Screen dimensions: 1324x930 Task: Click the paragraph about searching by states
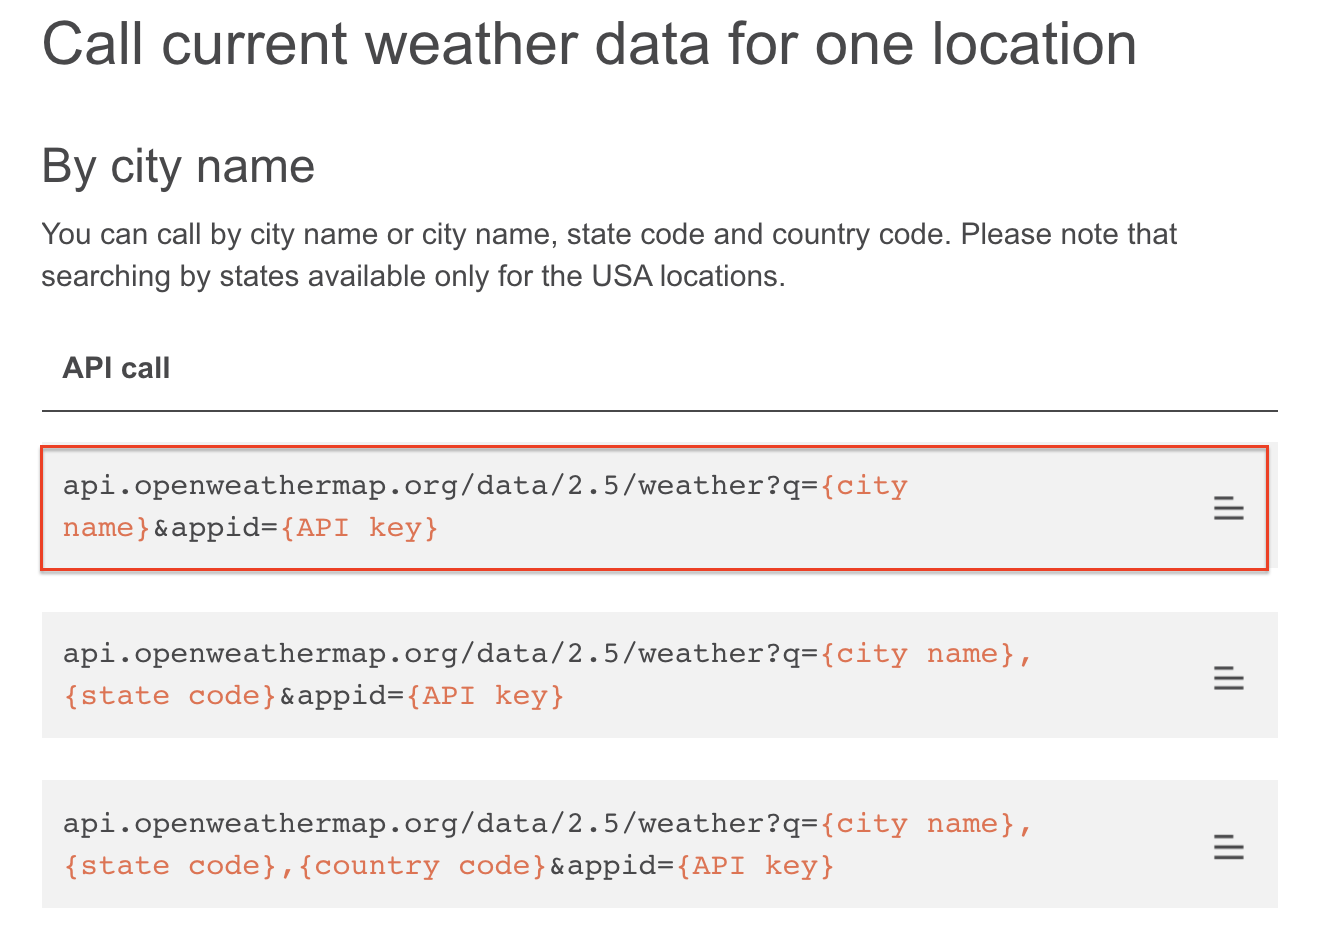pyautogui.click(x=609, y=255)
